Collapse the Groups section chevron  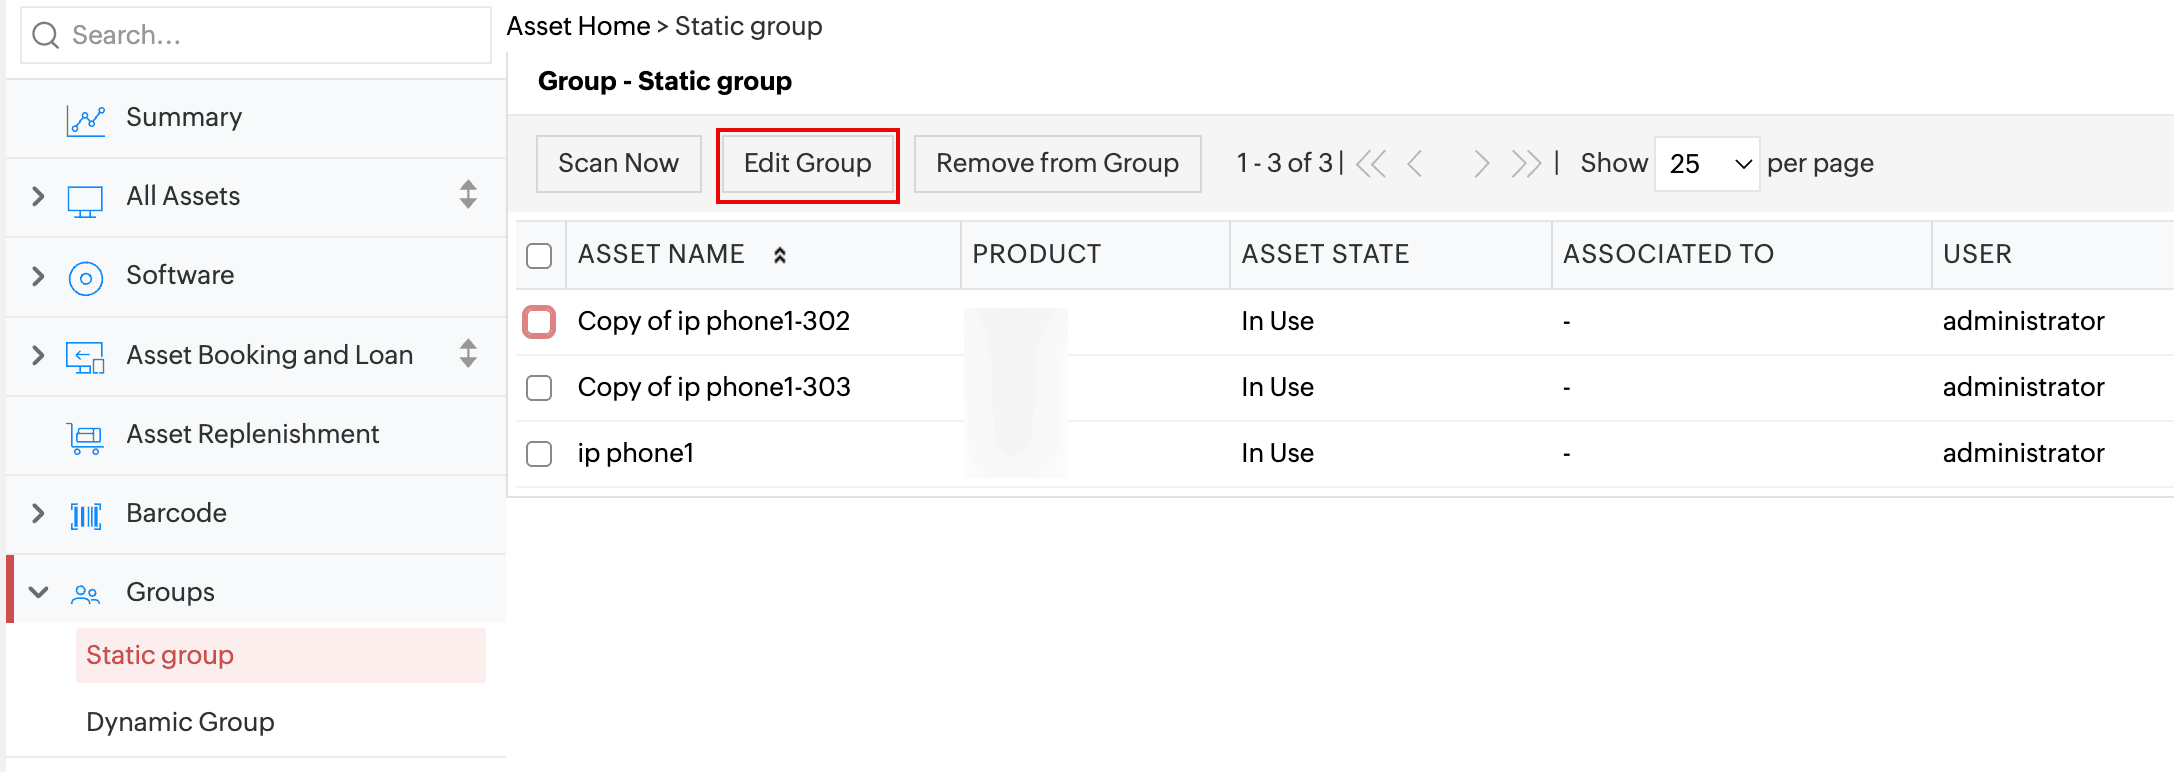pyautogui.click(x=38, y=592)
